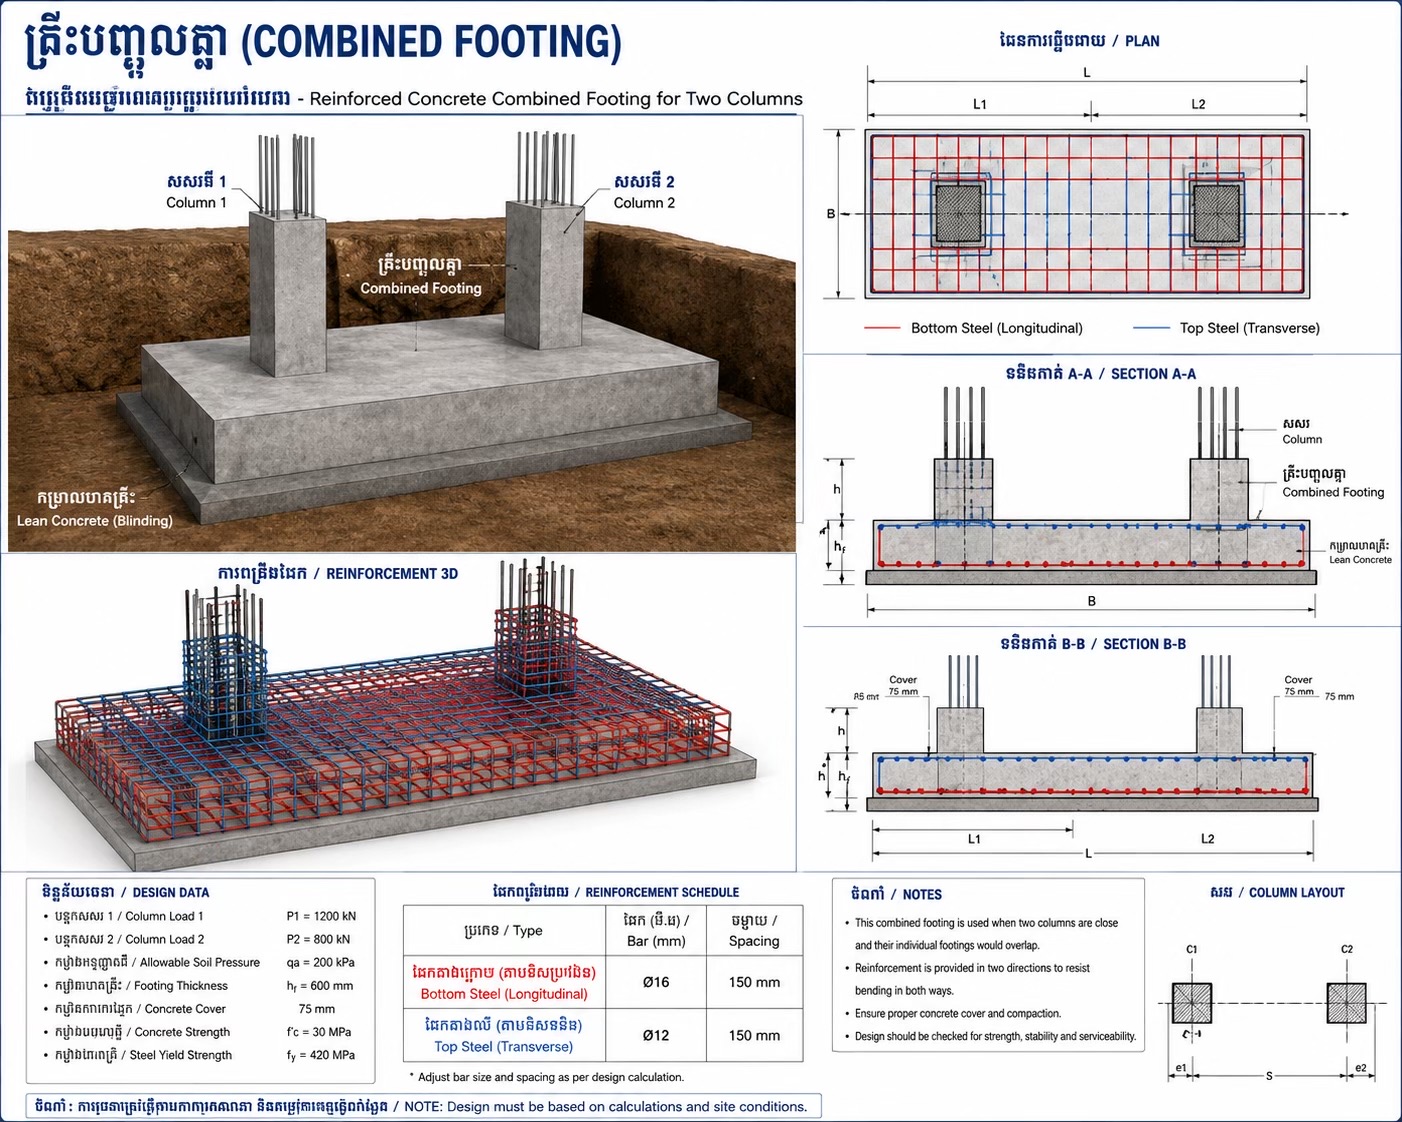Click the "Spacing" column header
This screenshot has height=1122, width=1402.
[x=754, y=941]
